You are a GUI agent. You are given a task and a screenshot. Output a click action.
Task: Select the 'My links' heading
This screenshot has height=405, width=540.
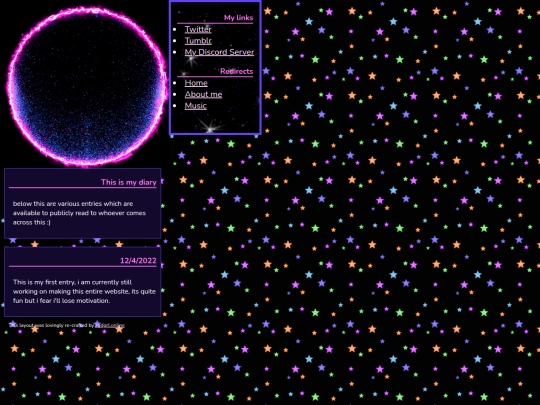238,18
